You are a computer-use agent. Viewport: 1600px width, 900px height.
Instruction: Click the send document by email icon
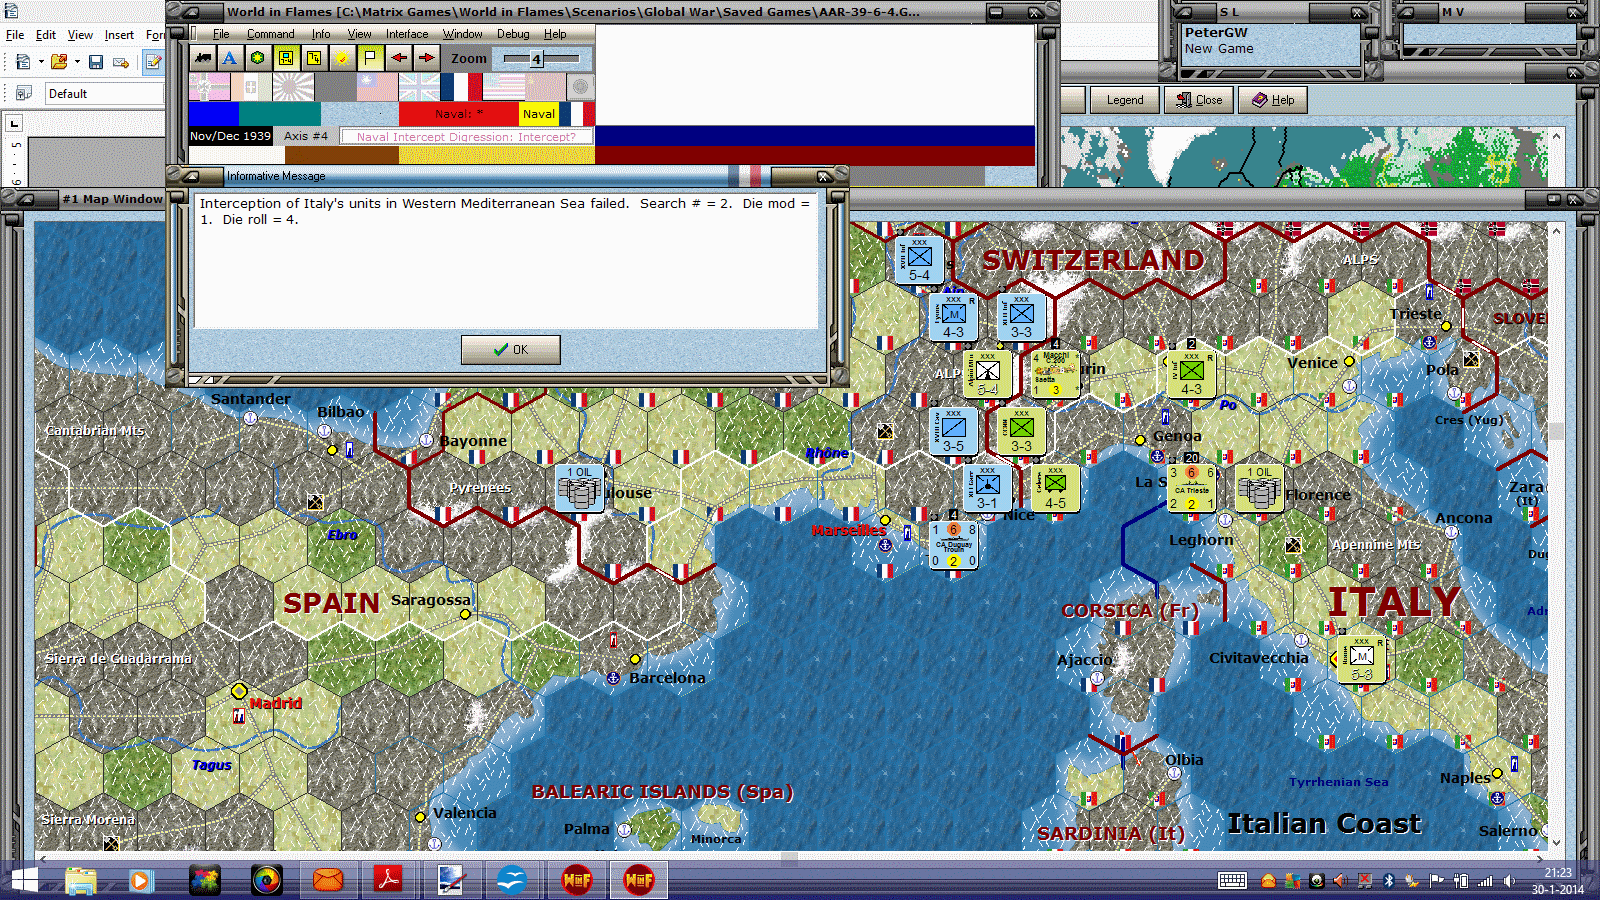[121, 62]
